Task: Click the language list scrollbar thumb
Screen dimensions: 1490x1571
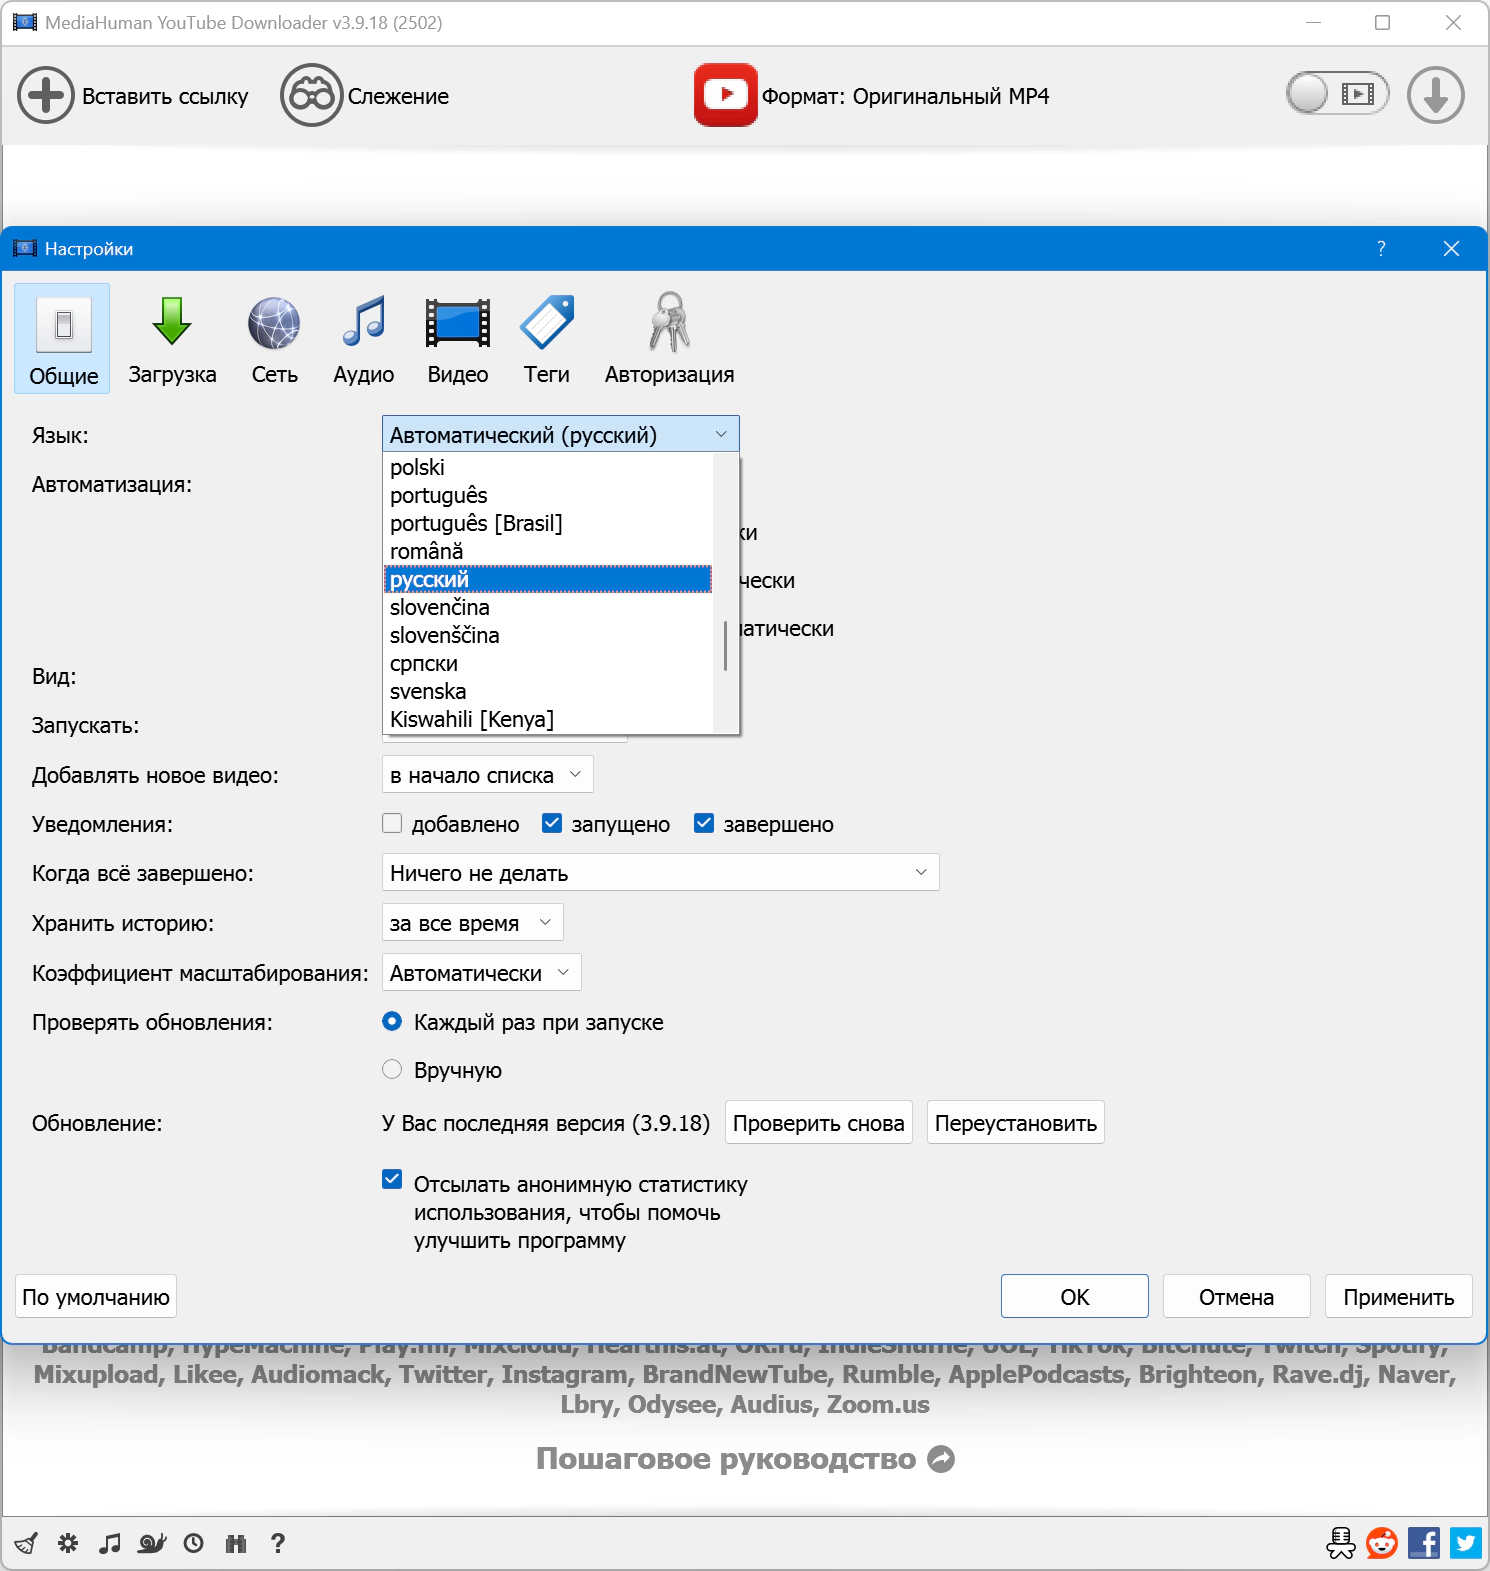Action: point(725,646)
